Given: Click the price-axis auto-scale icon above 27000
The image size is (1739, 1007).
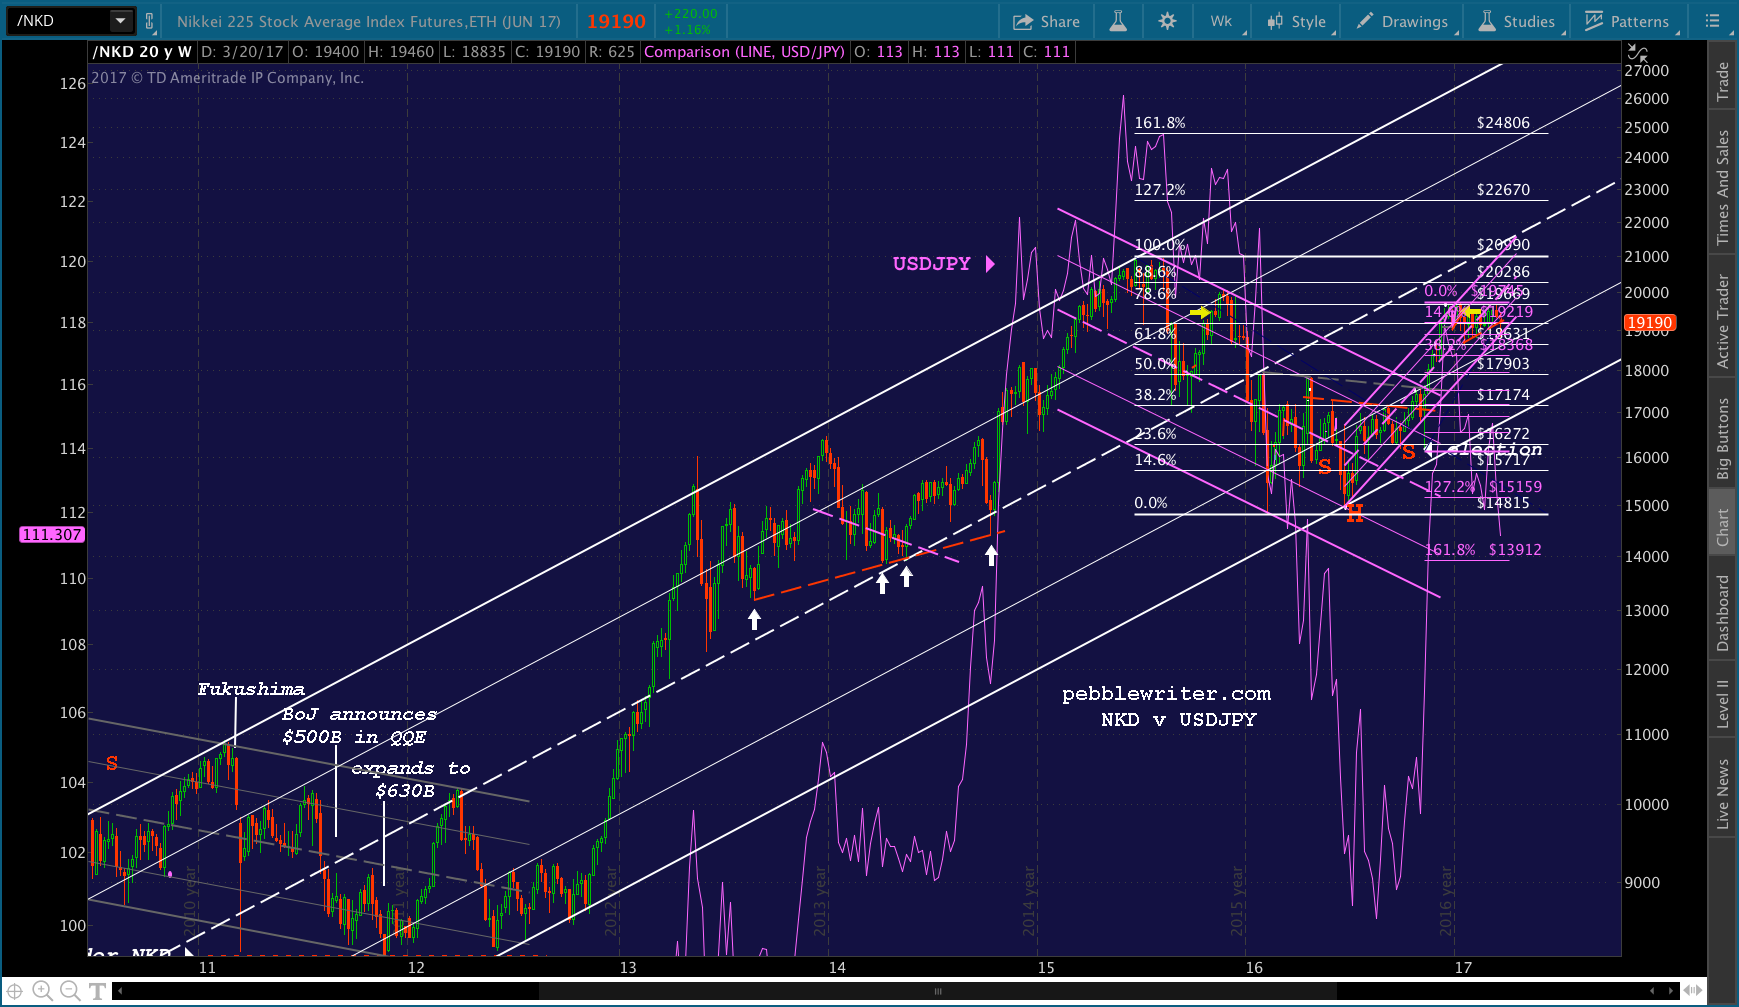Looking at the screenshot, I should [x=1636, y=51].
